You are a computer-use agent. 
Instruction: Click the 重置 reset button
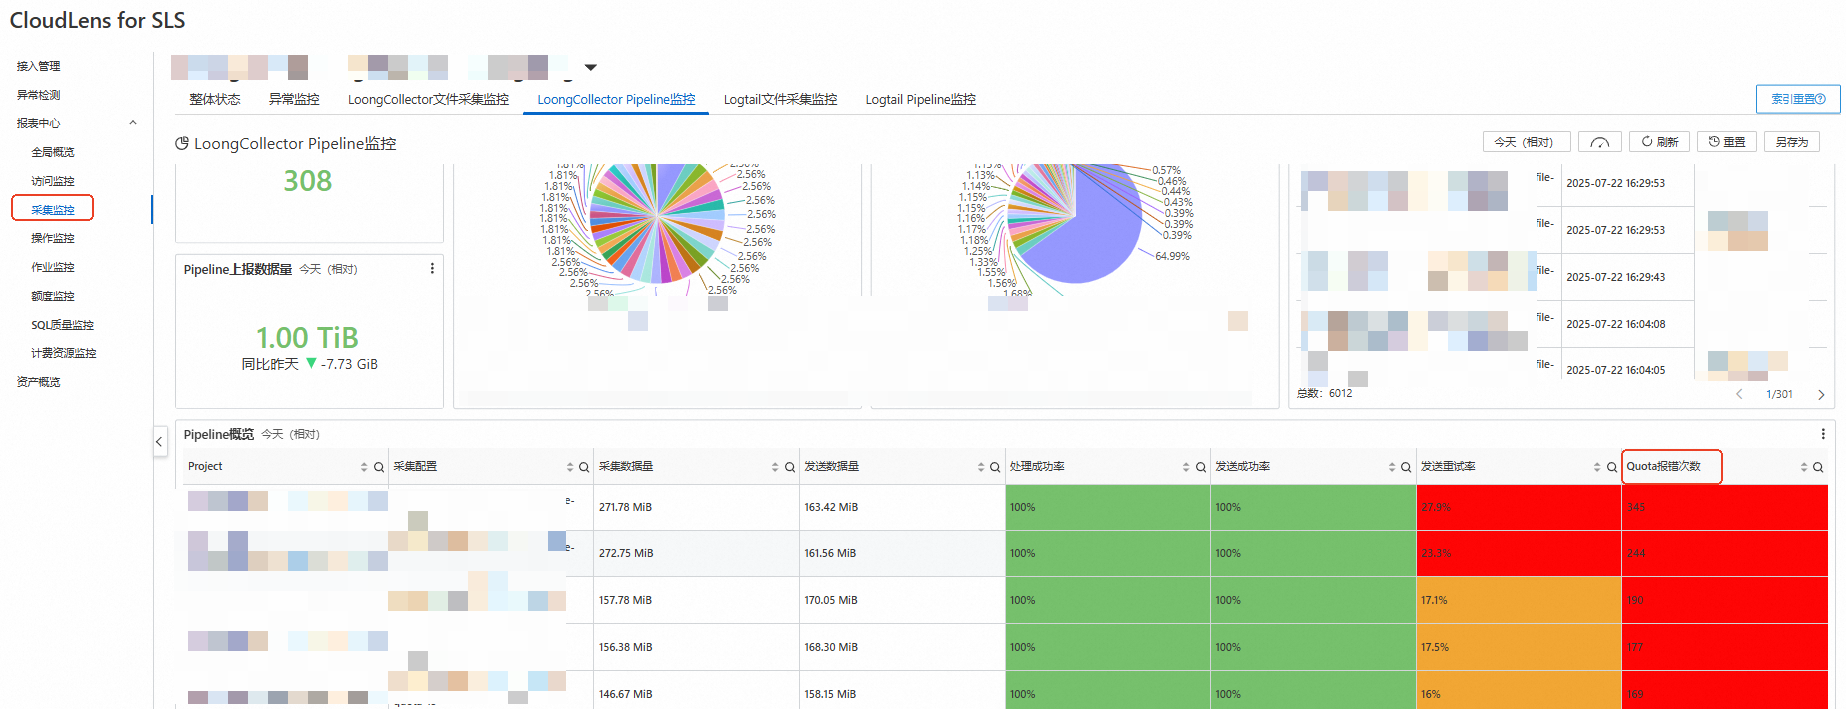pos(1727,142)
